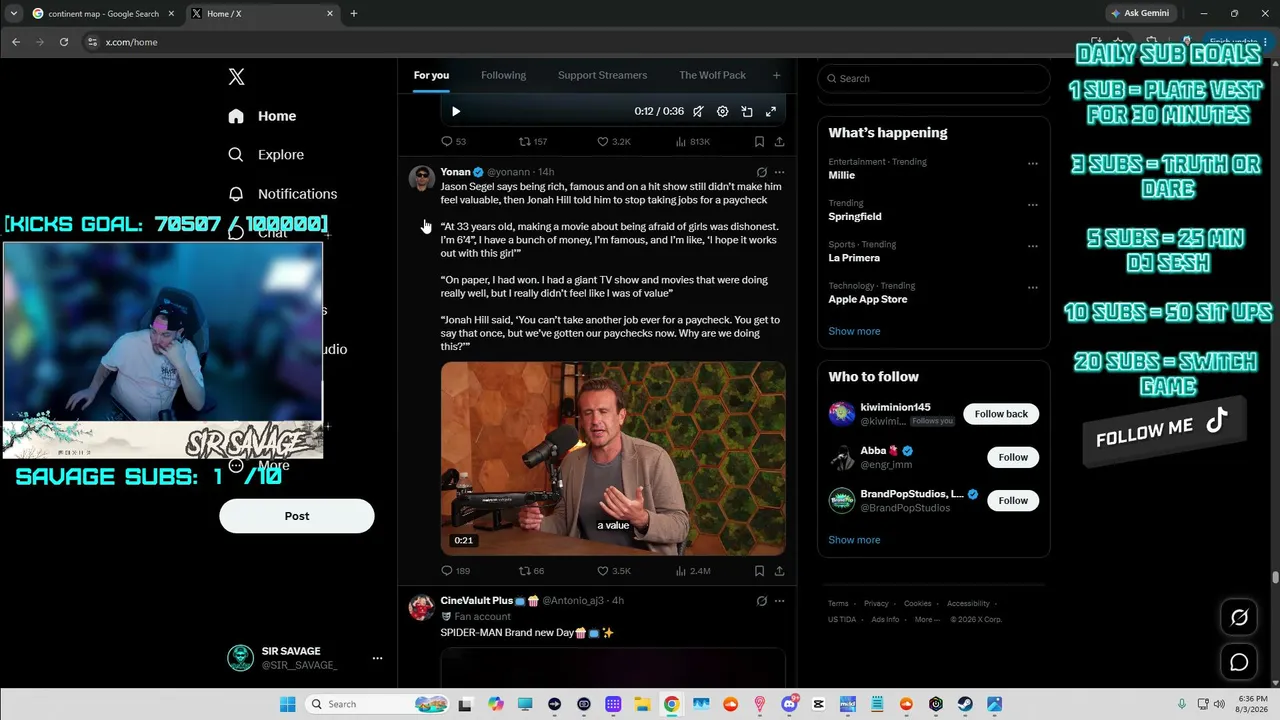Like the post with 3.2K likes
The width and height of the screenshot is (1280, 720).
pyautogui.click(x=614, y=142)
